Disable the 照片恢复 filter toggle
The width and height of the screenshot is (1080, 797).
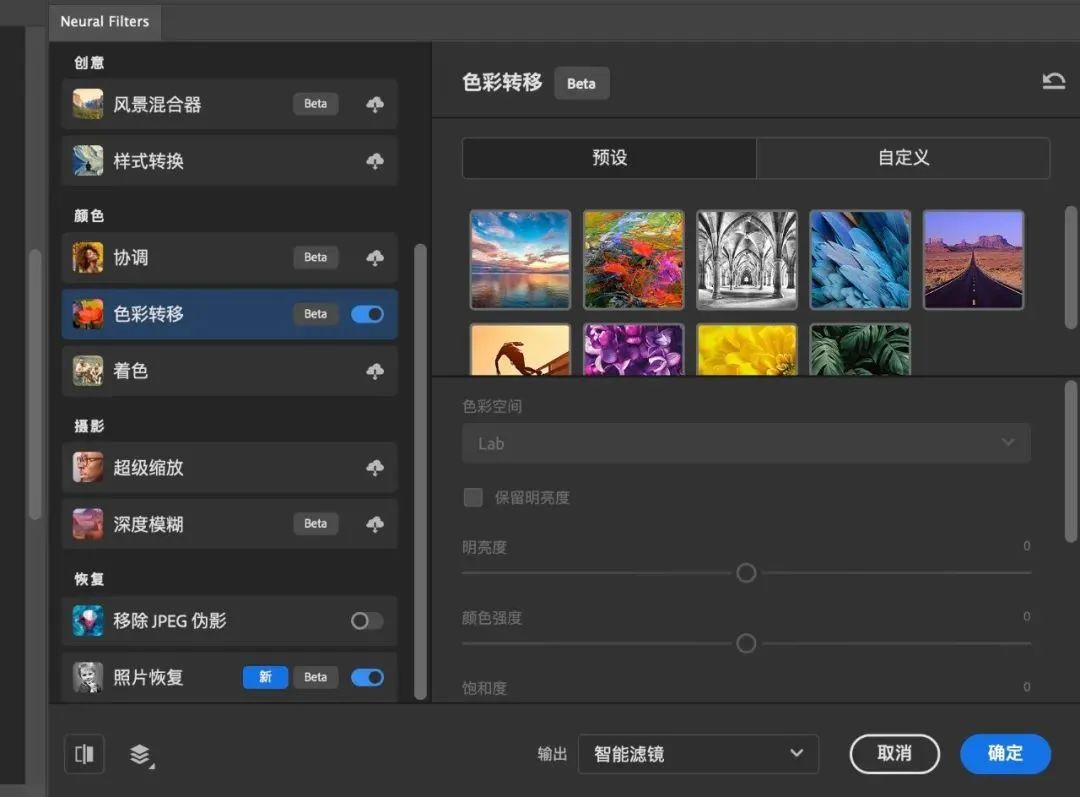[x=367, y=677]
